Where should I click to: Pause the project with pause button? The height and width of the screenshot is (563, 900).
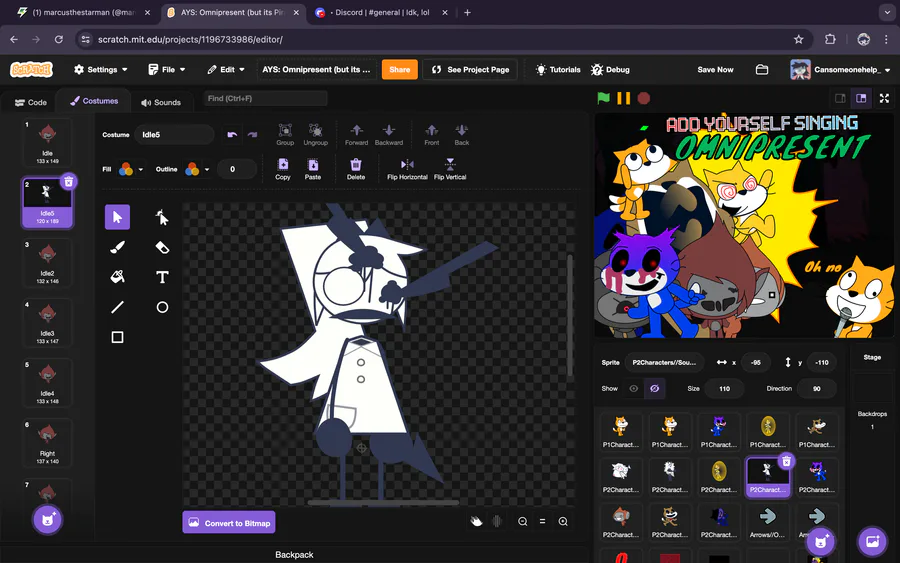[623, 98]
